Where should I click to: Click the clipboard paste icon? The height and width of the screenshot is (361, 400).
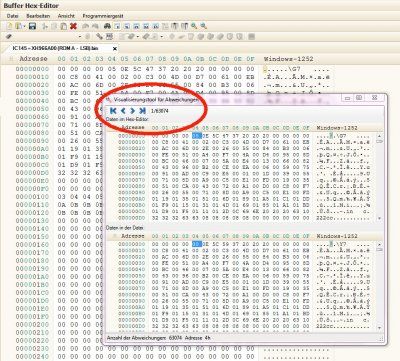[x=64, y=26]
